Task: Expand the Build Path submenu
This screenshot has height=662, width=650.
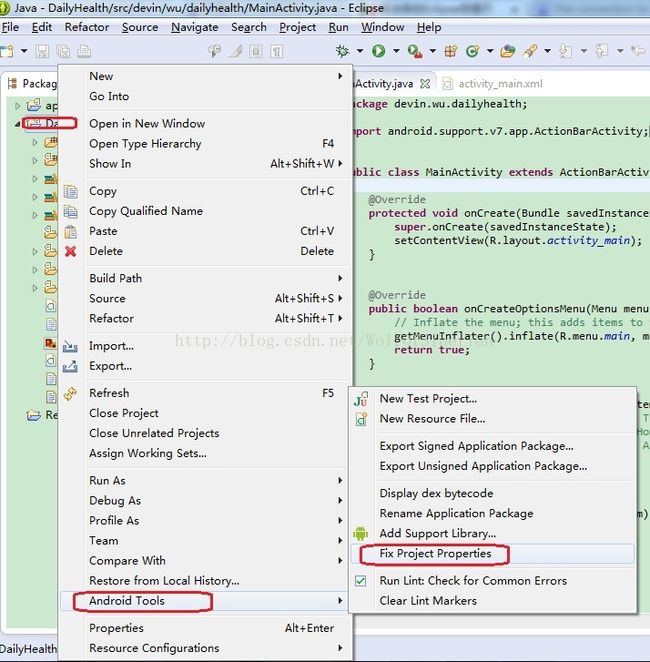Action: [340, 278]
